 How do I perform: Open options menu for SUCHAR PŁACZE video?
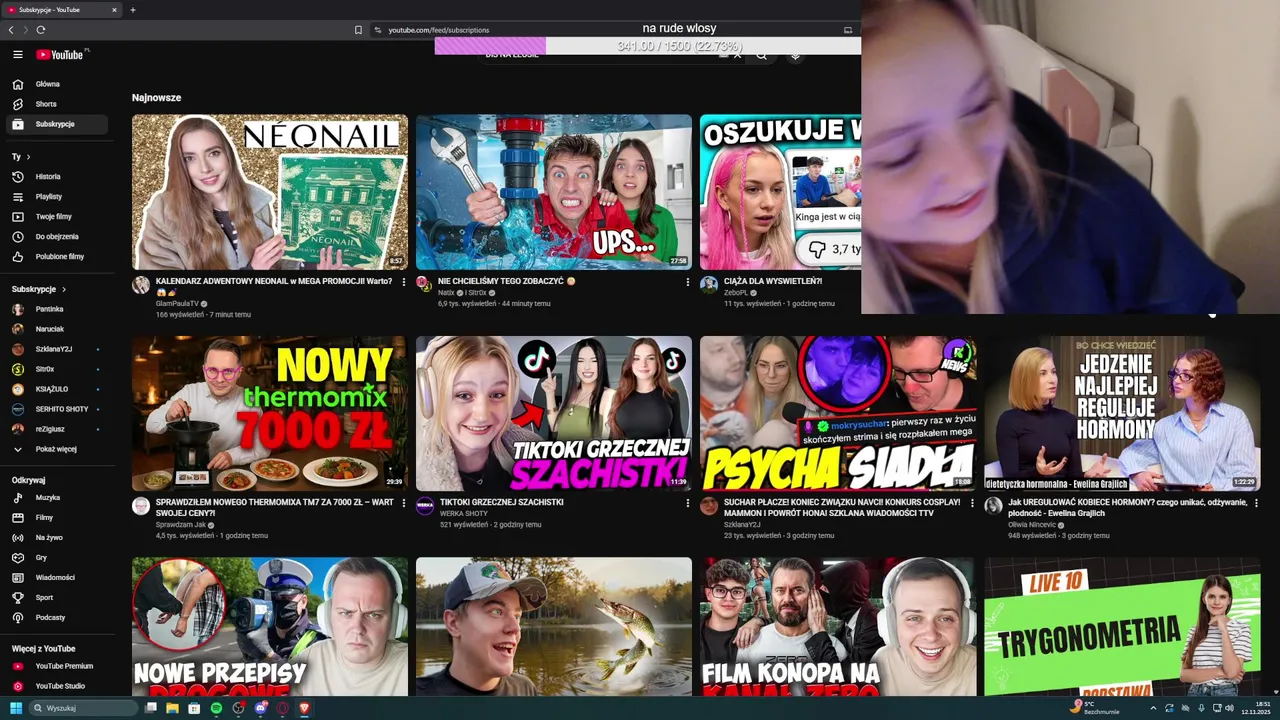tap(972, 503)
